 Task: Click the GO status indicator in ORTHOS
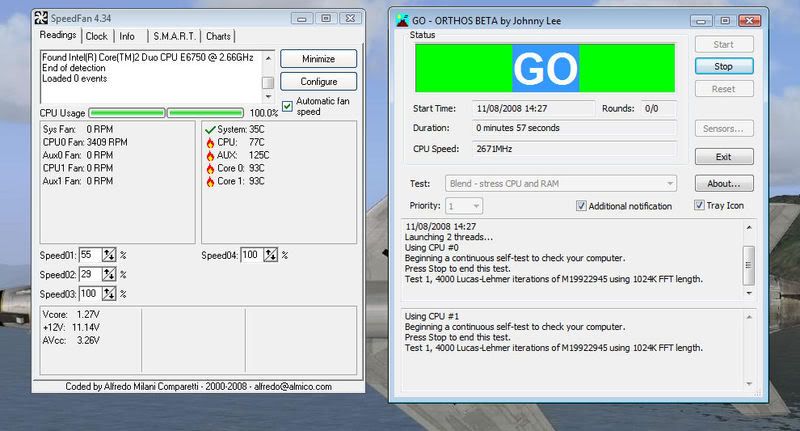(x=545, y=68)
